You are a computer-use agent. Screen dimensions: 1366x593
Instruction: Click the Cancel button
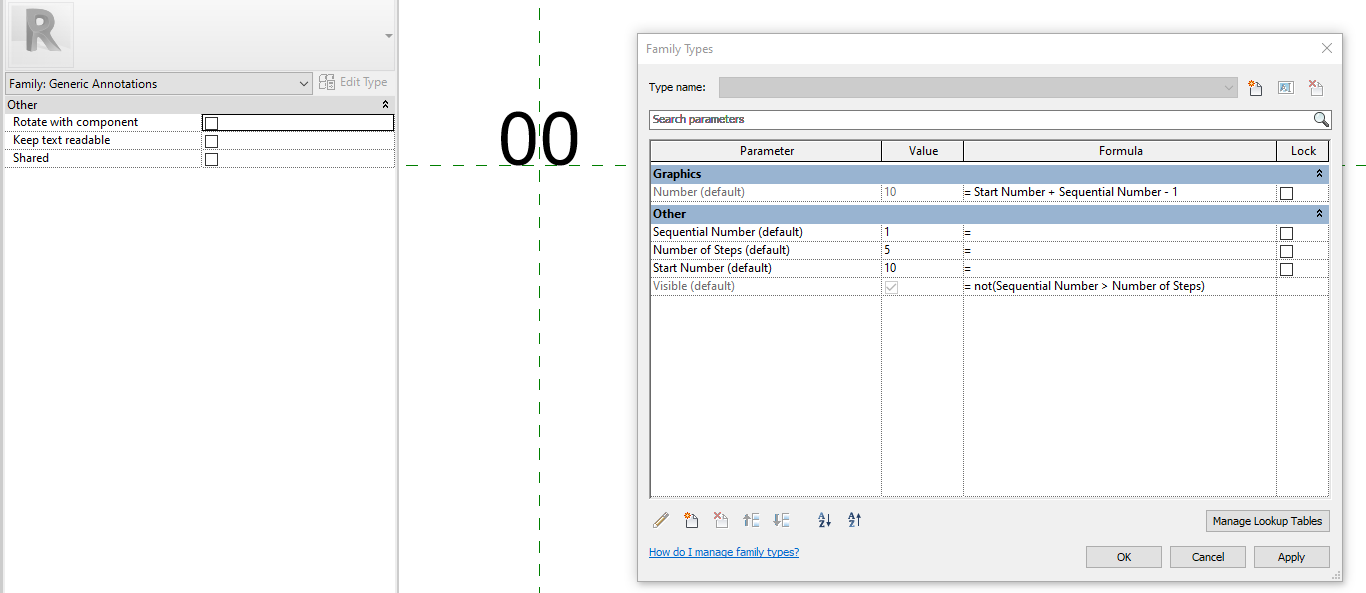1208,557
